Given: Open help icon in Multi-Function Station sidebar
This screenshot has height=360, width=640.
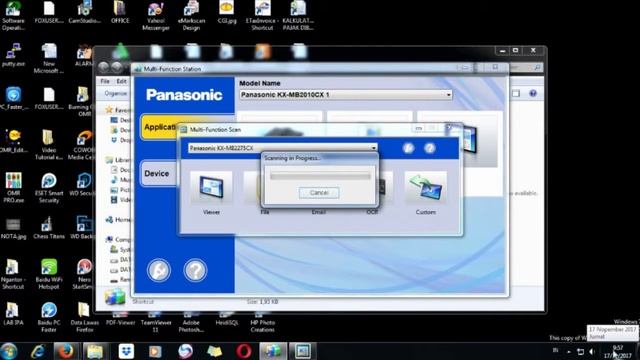Looking at the screenshot, I should click(195, 270).
